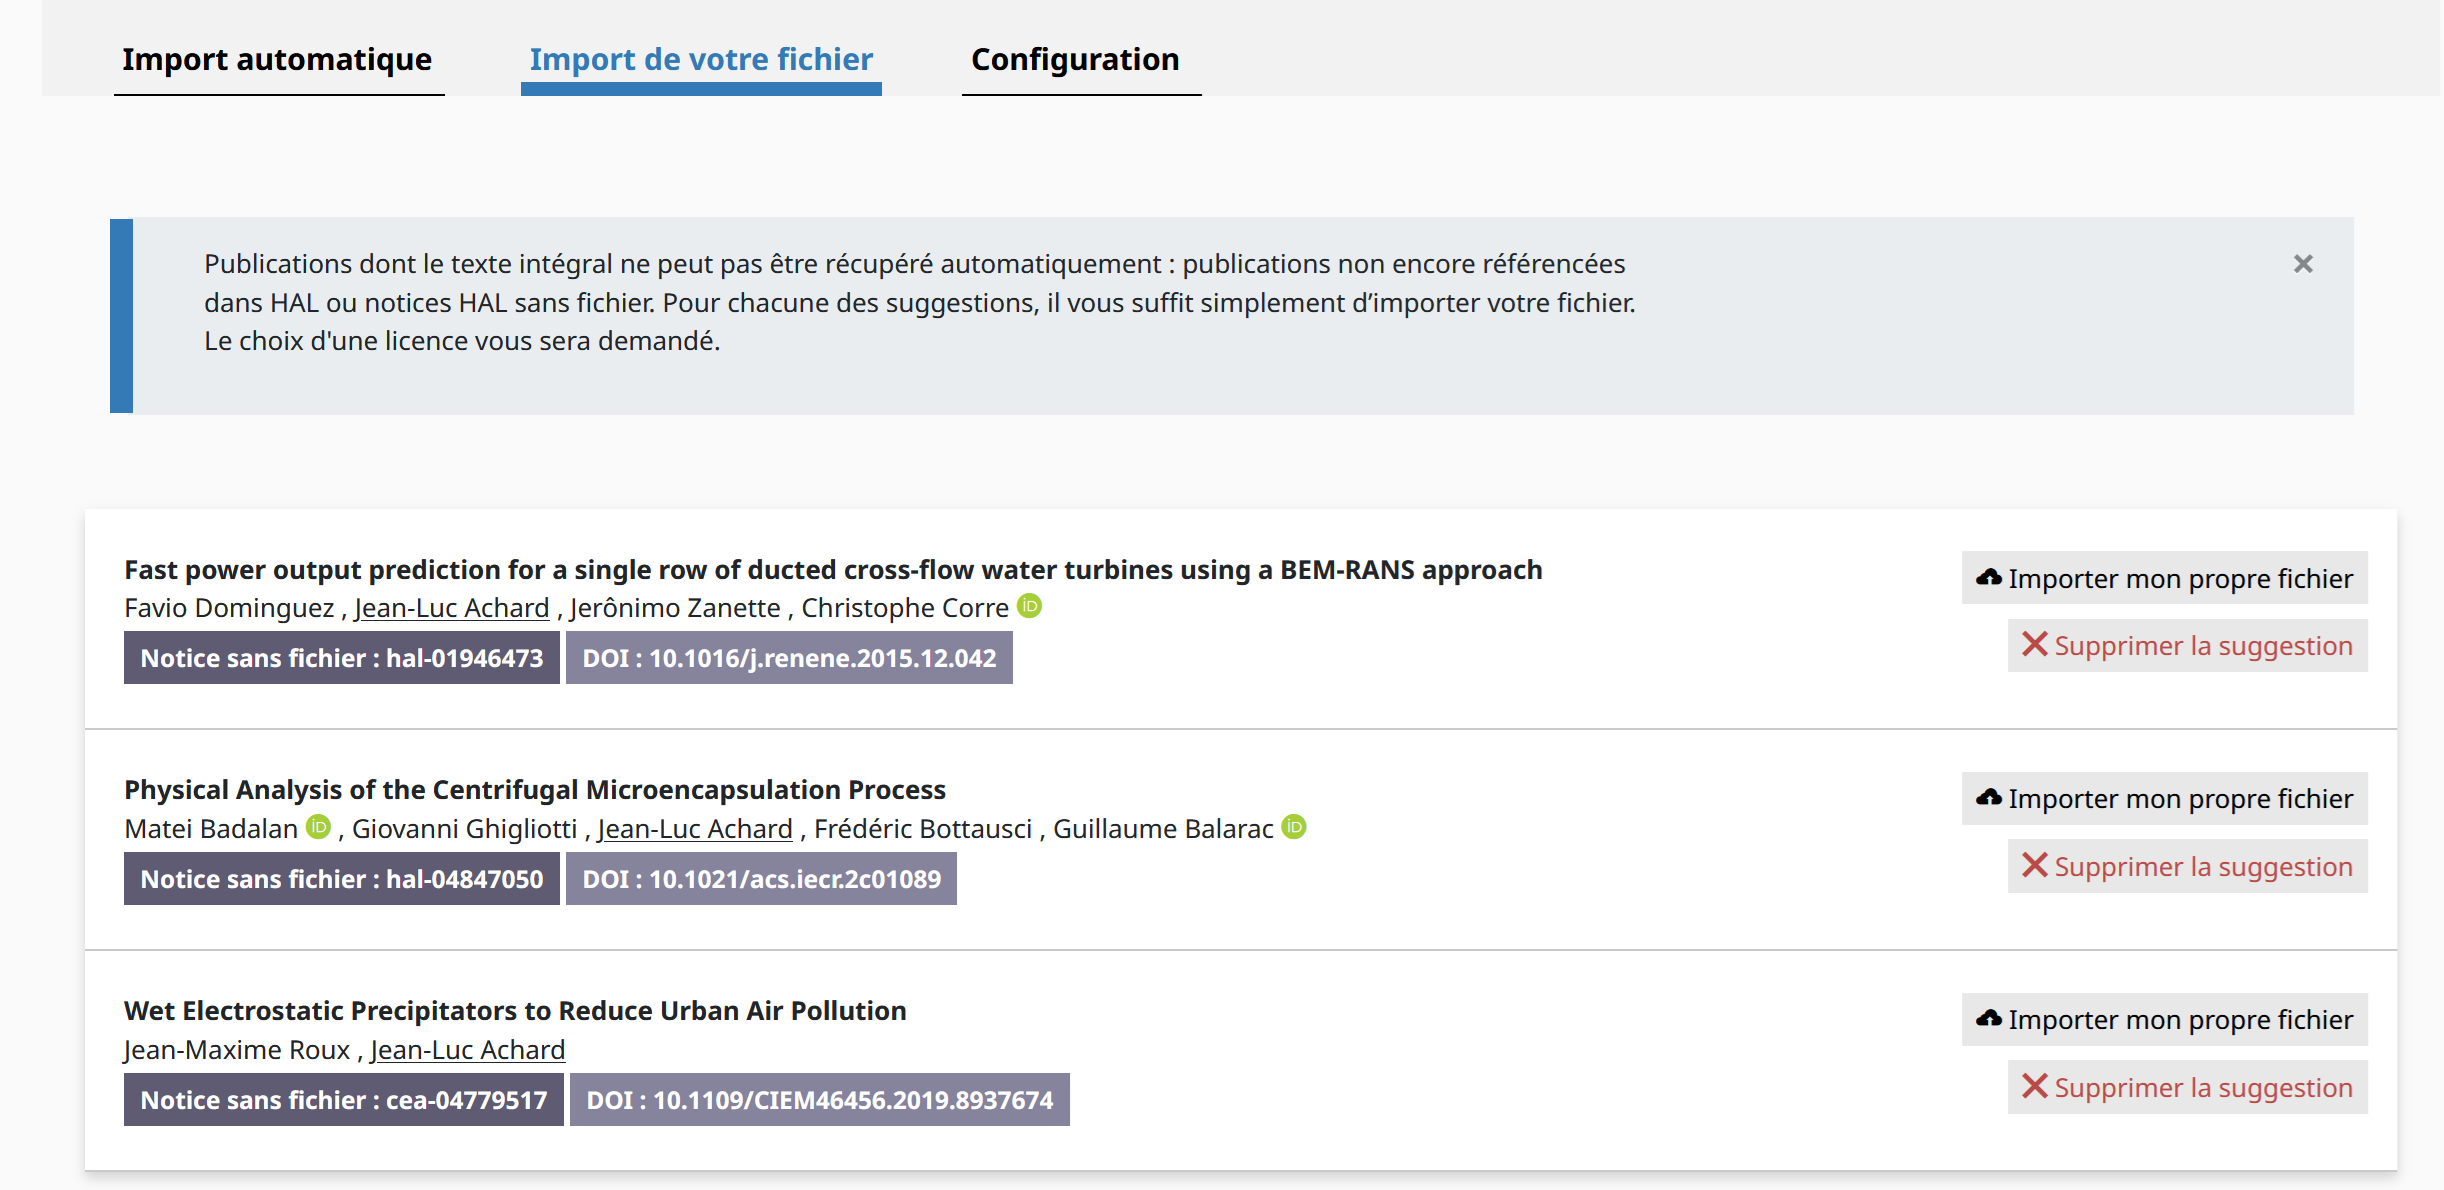Import own file for Microencapsulation Process paper
The width and height of the screenshot is (2444, 1190).
coord(2164,798)
